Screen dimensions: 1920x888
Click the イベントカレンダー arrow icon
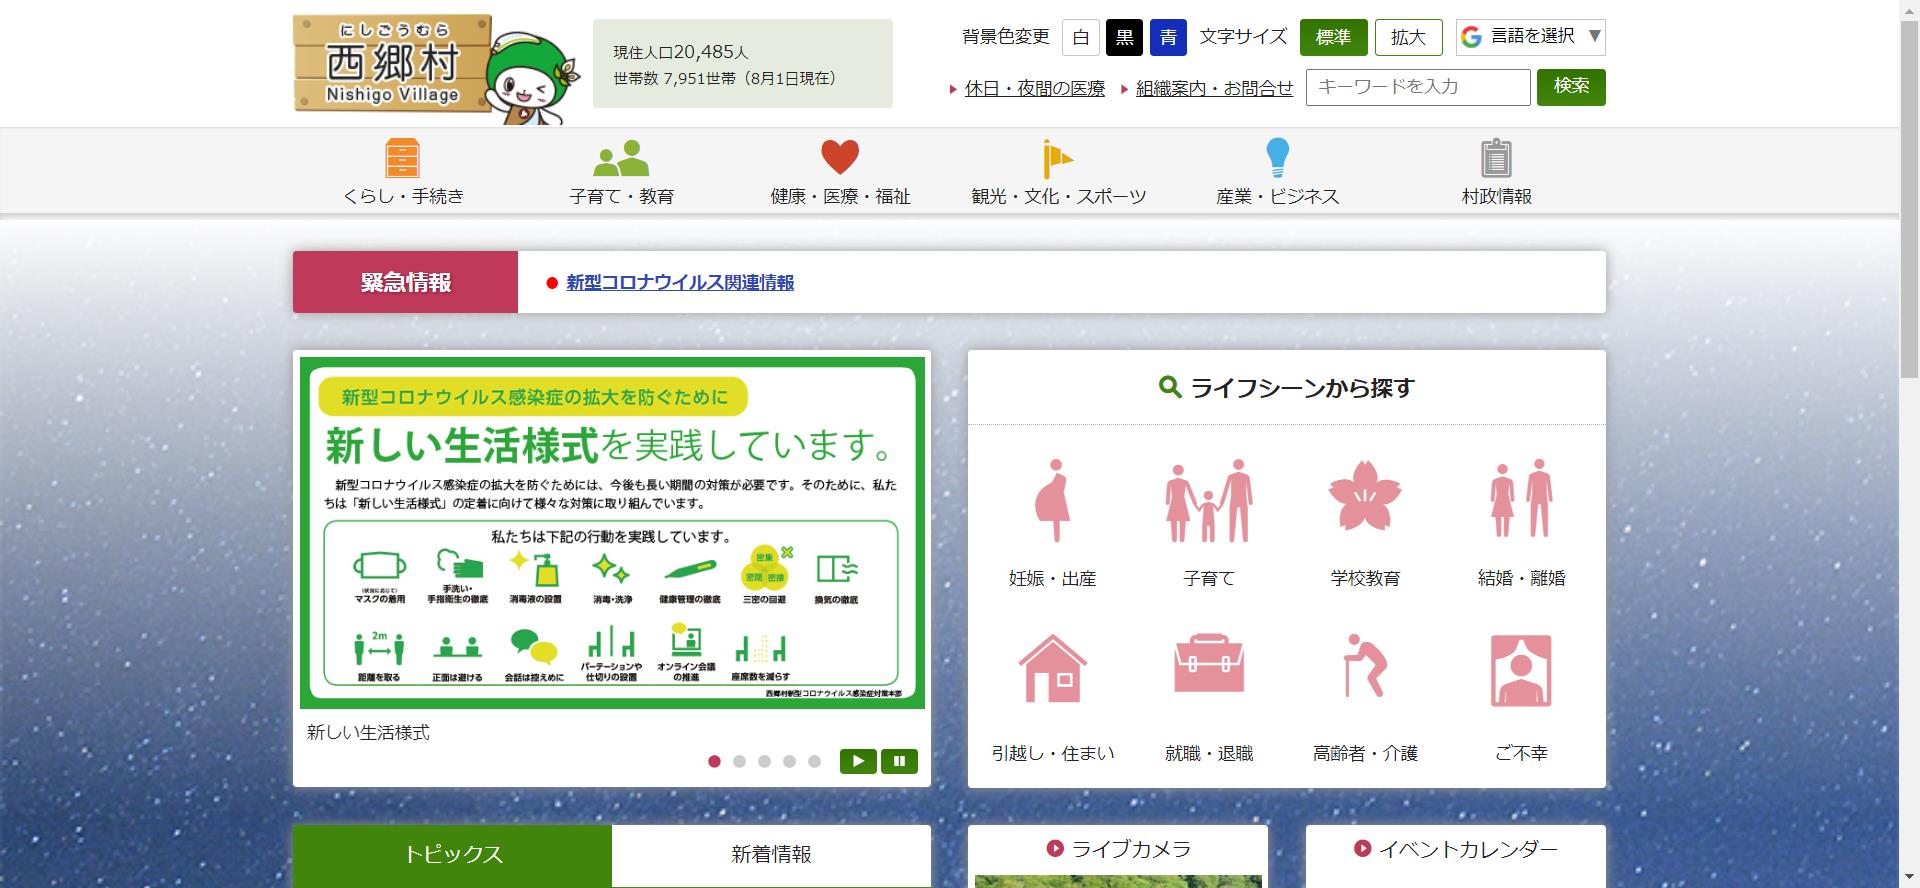(1362, 849)
